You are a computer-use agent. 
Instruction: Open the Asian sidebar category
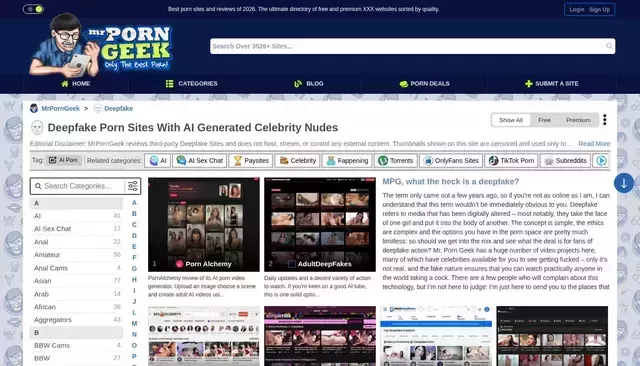[76, 281]
